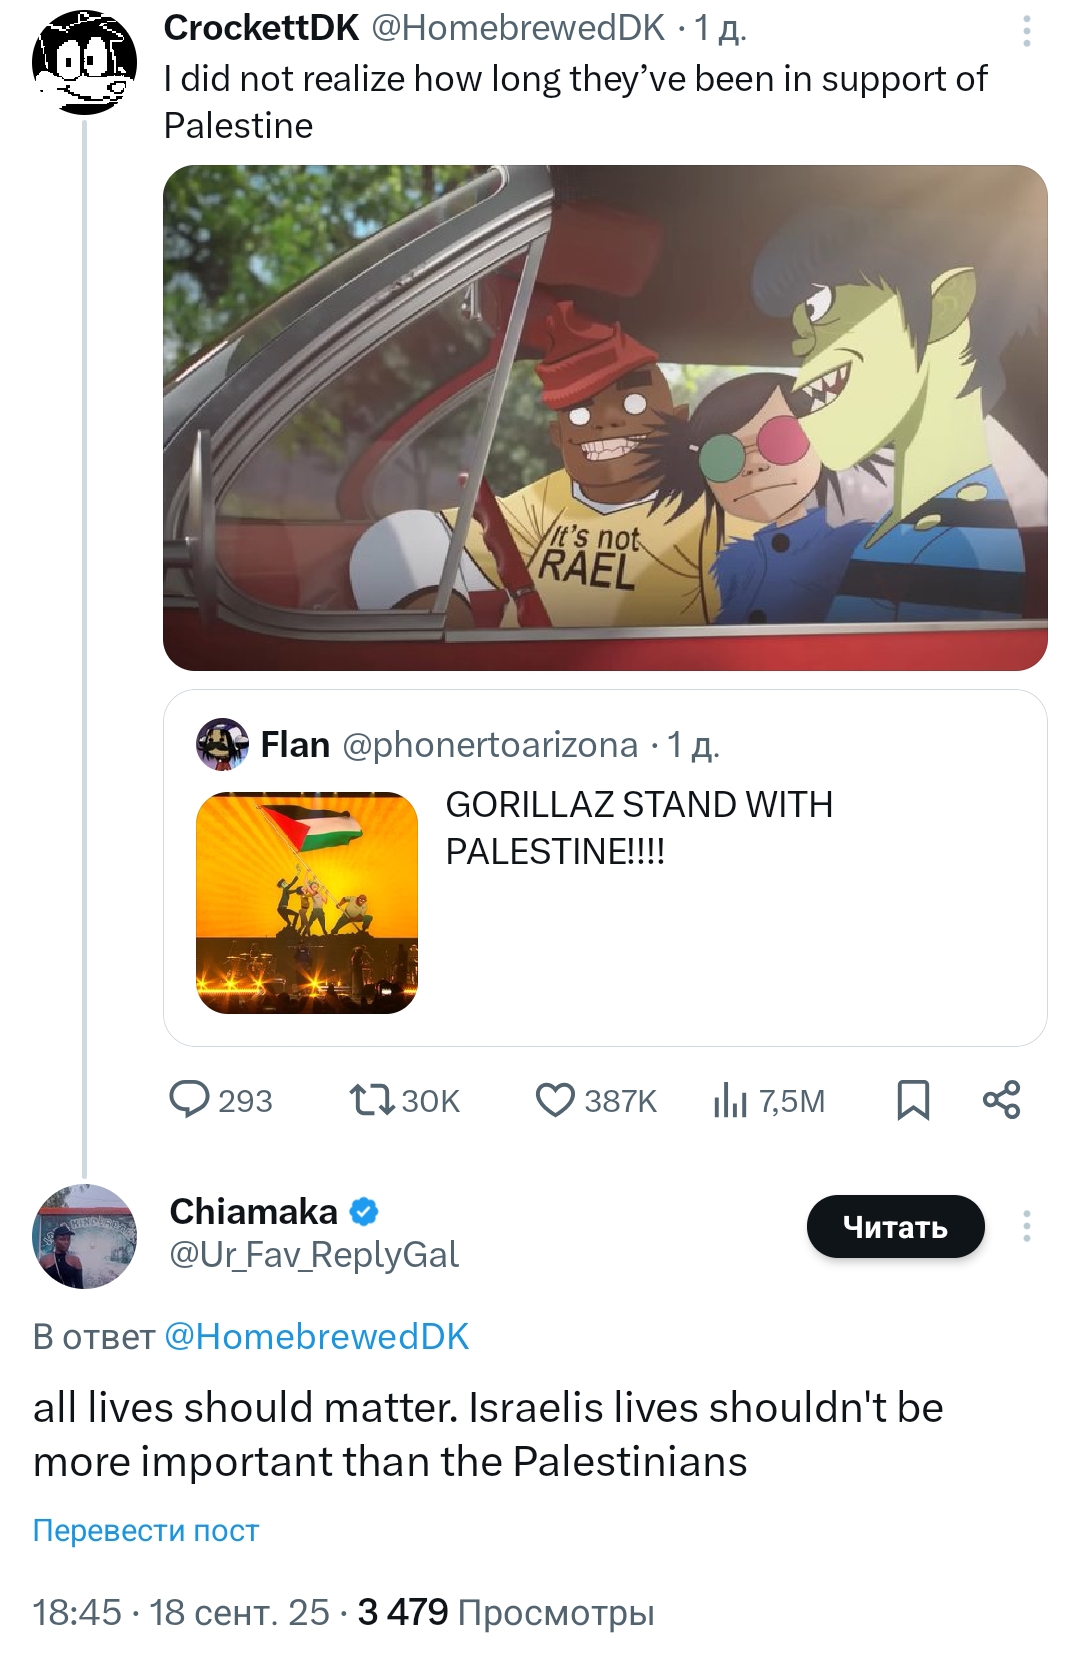The image size is (1080, 1653).
Task: Open CrockettDK's profile avatar
Action: [84, 63]
